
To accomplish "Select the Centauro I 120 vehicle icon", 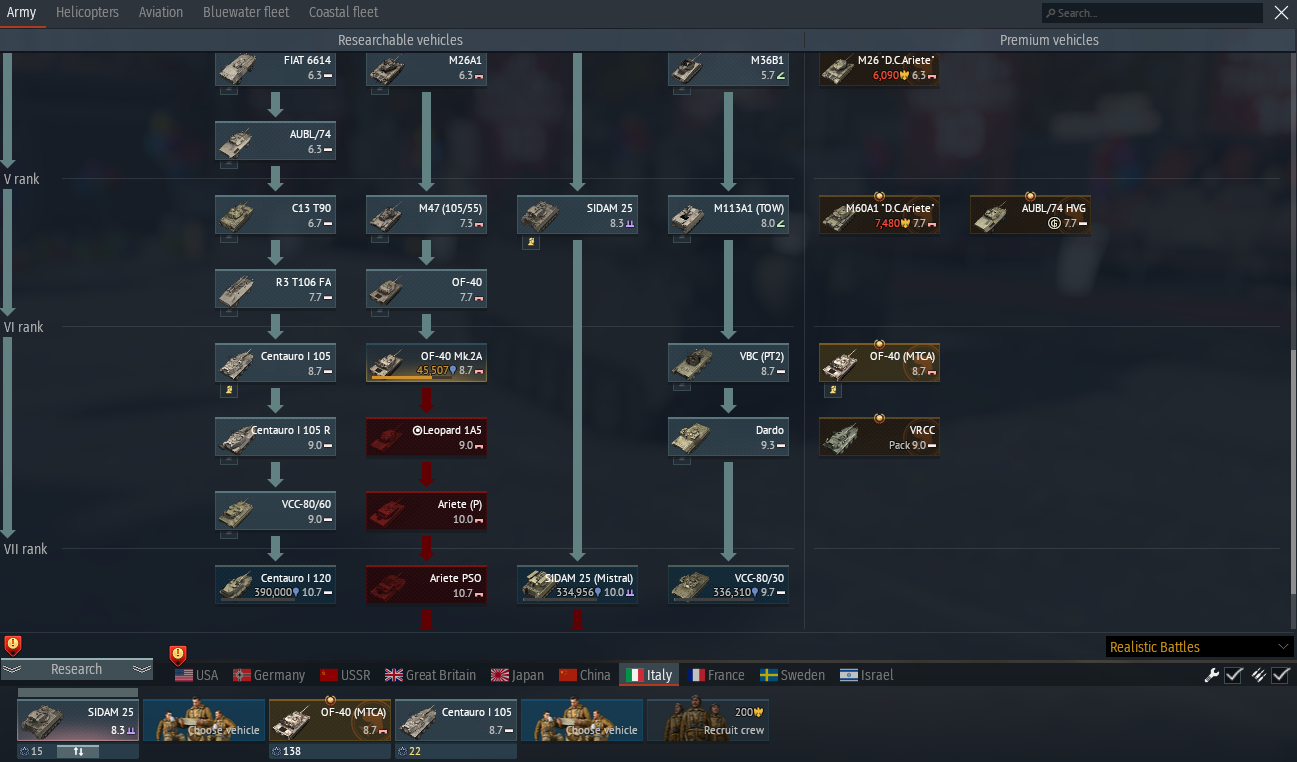I will [x=275, y=585].
